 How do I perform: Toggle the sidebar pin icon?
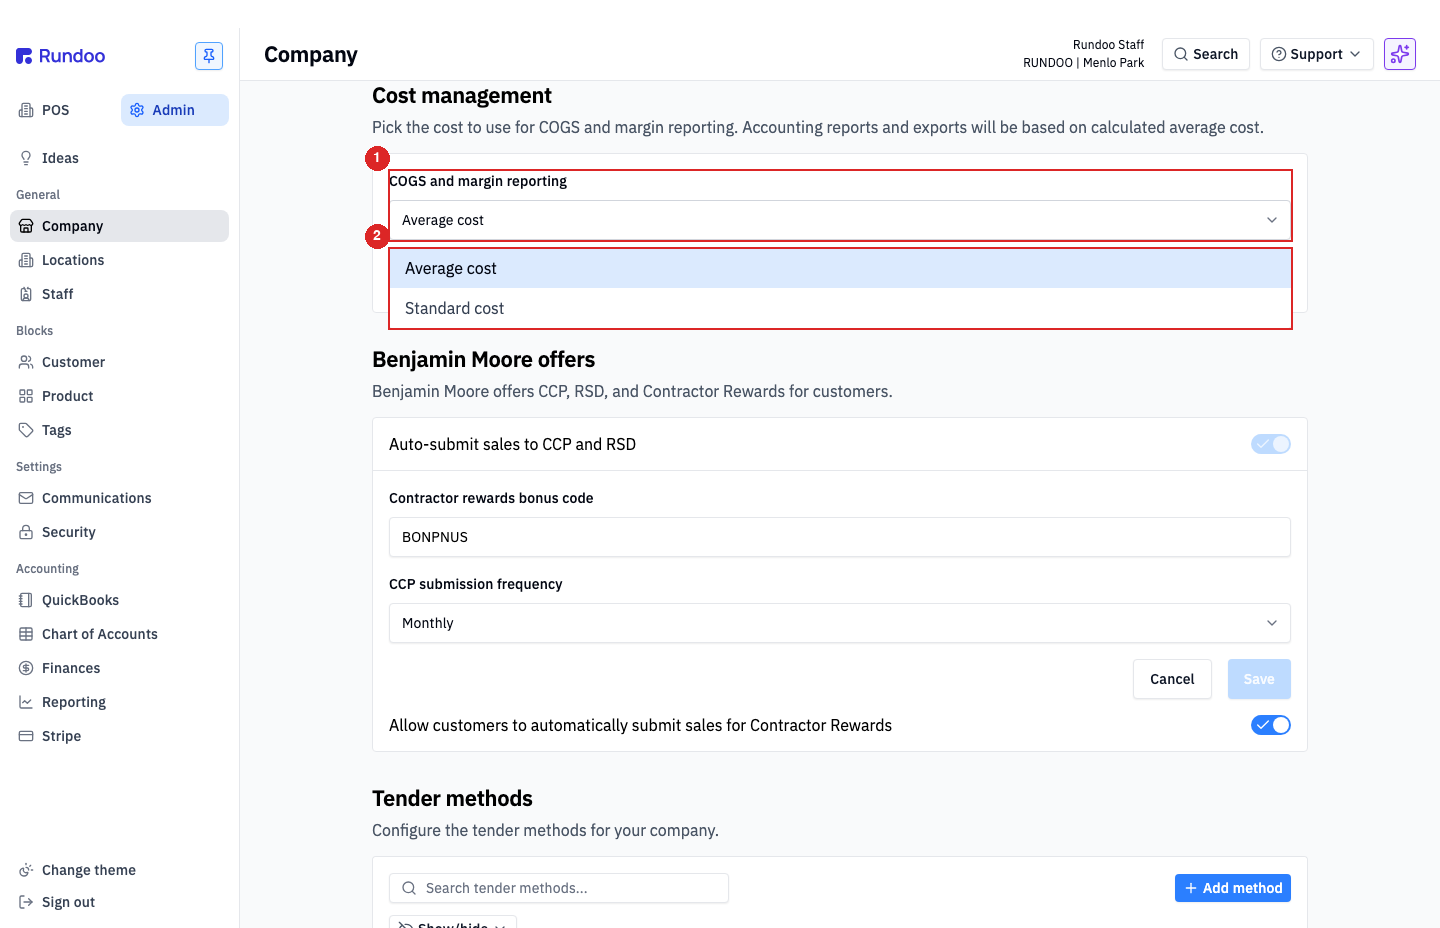point(209,56)
